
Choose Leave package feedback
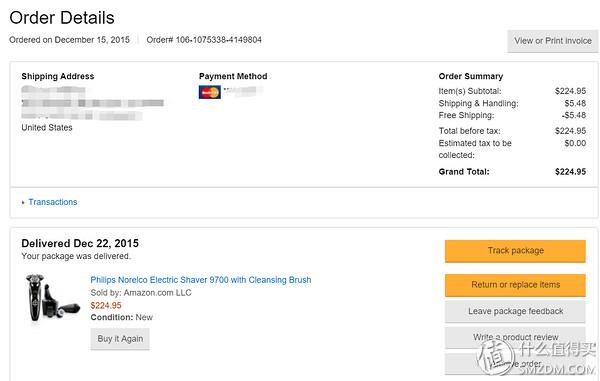click(x=515, y=311)
